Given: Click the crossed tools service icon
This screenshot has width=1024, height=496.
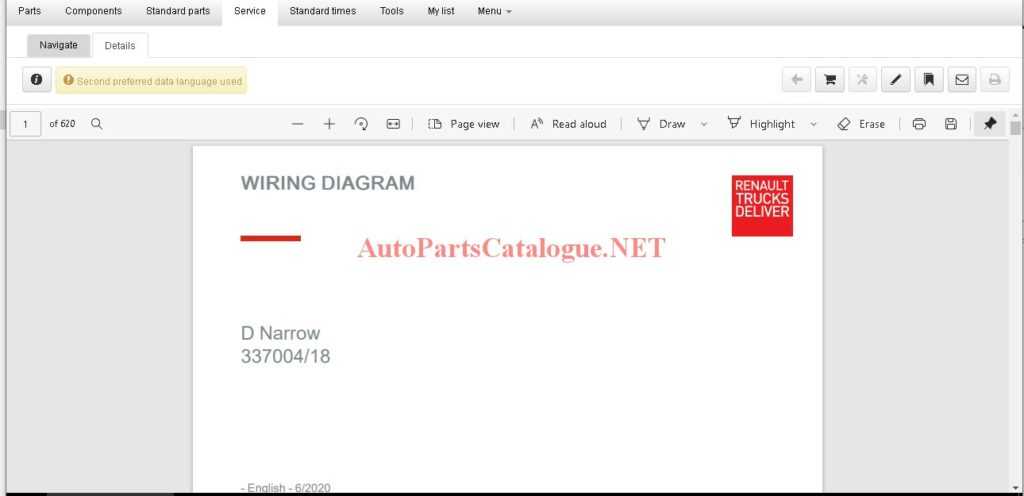Looking at the screenshot, I should (x=863, y=80).
